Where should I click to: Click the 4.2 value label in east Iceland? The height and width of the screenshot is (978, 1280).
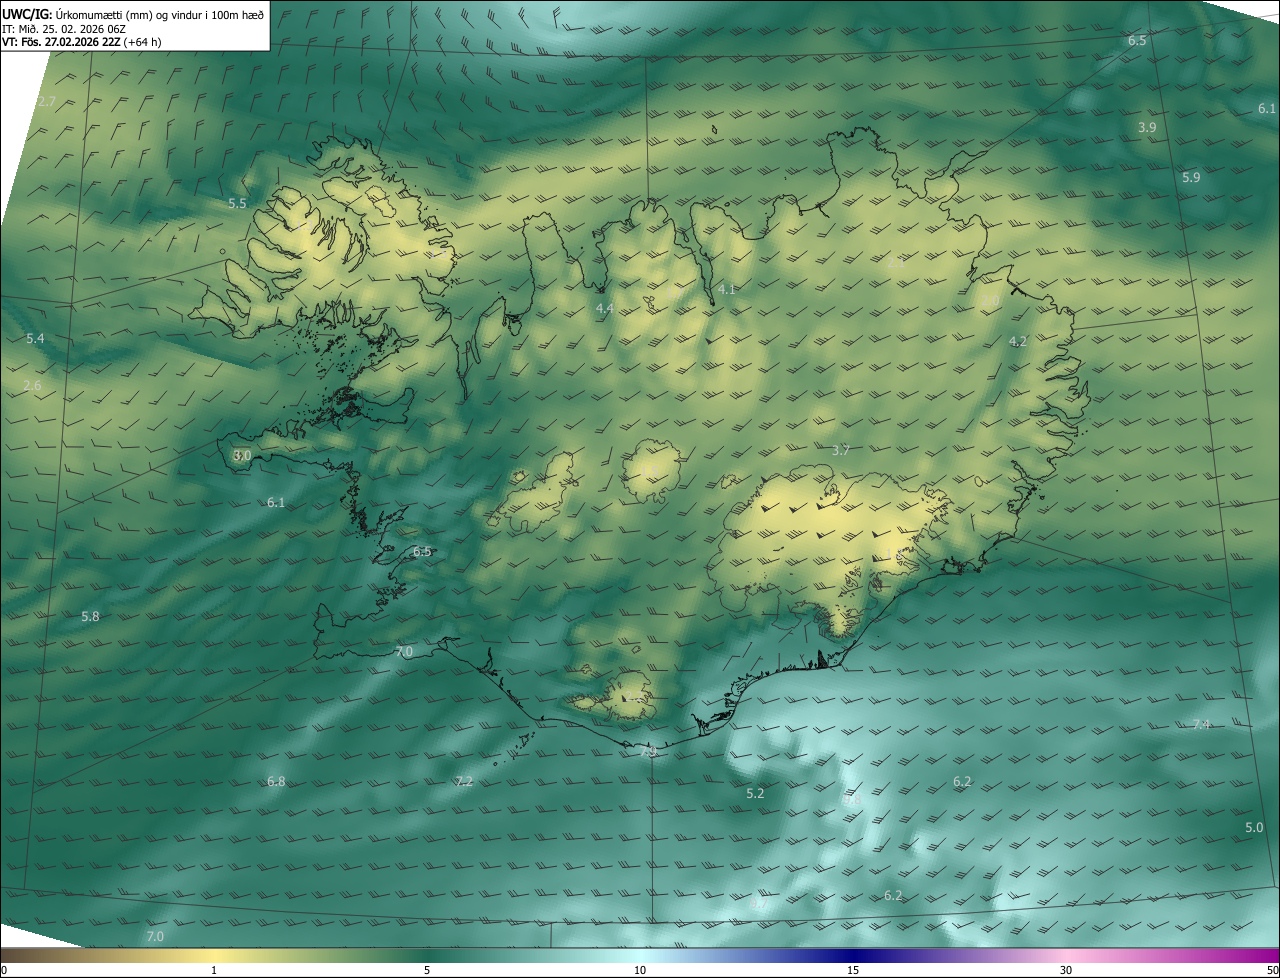(x=1018, y=341)
